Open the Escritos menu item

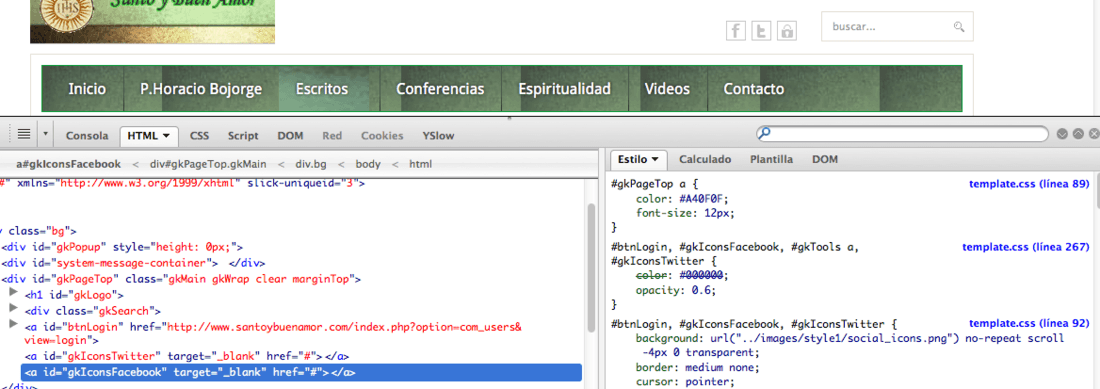321,89
